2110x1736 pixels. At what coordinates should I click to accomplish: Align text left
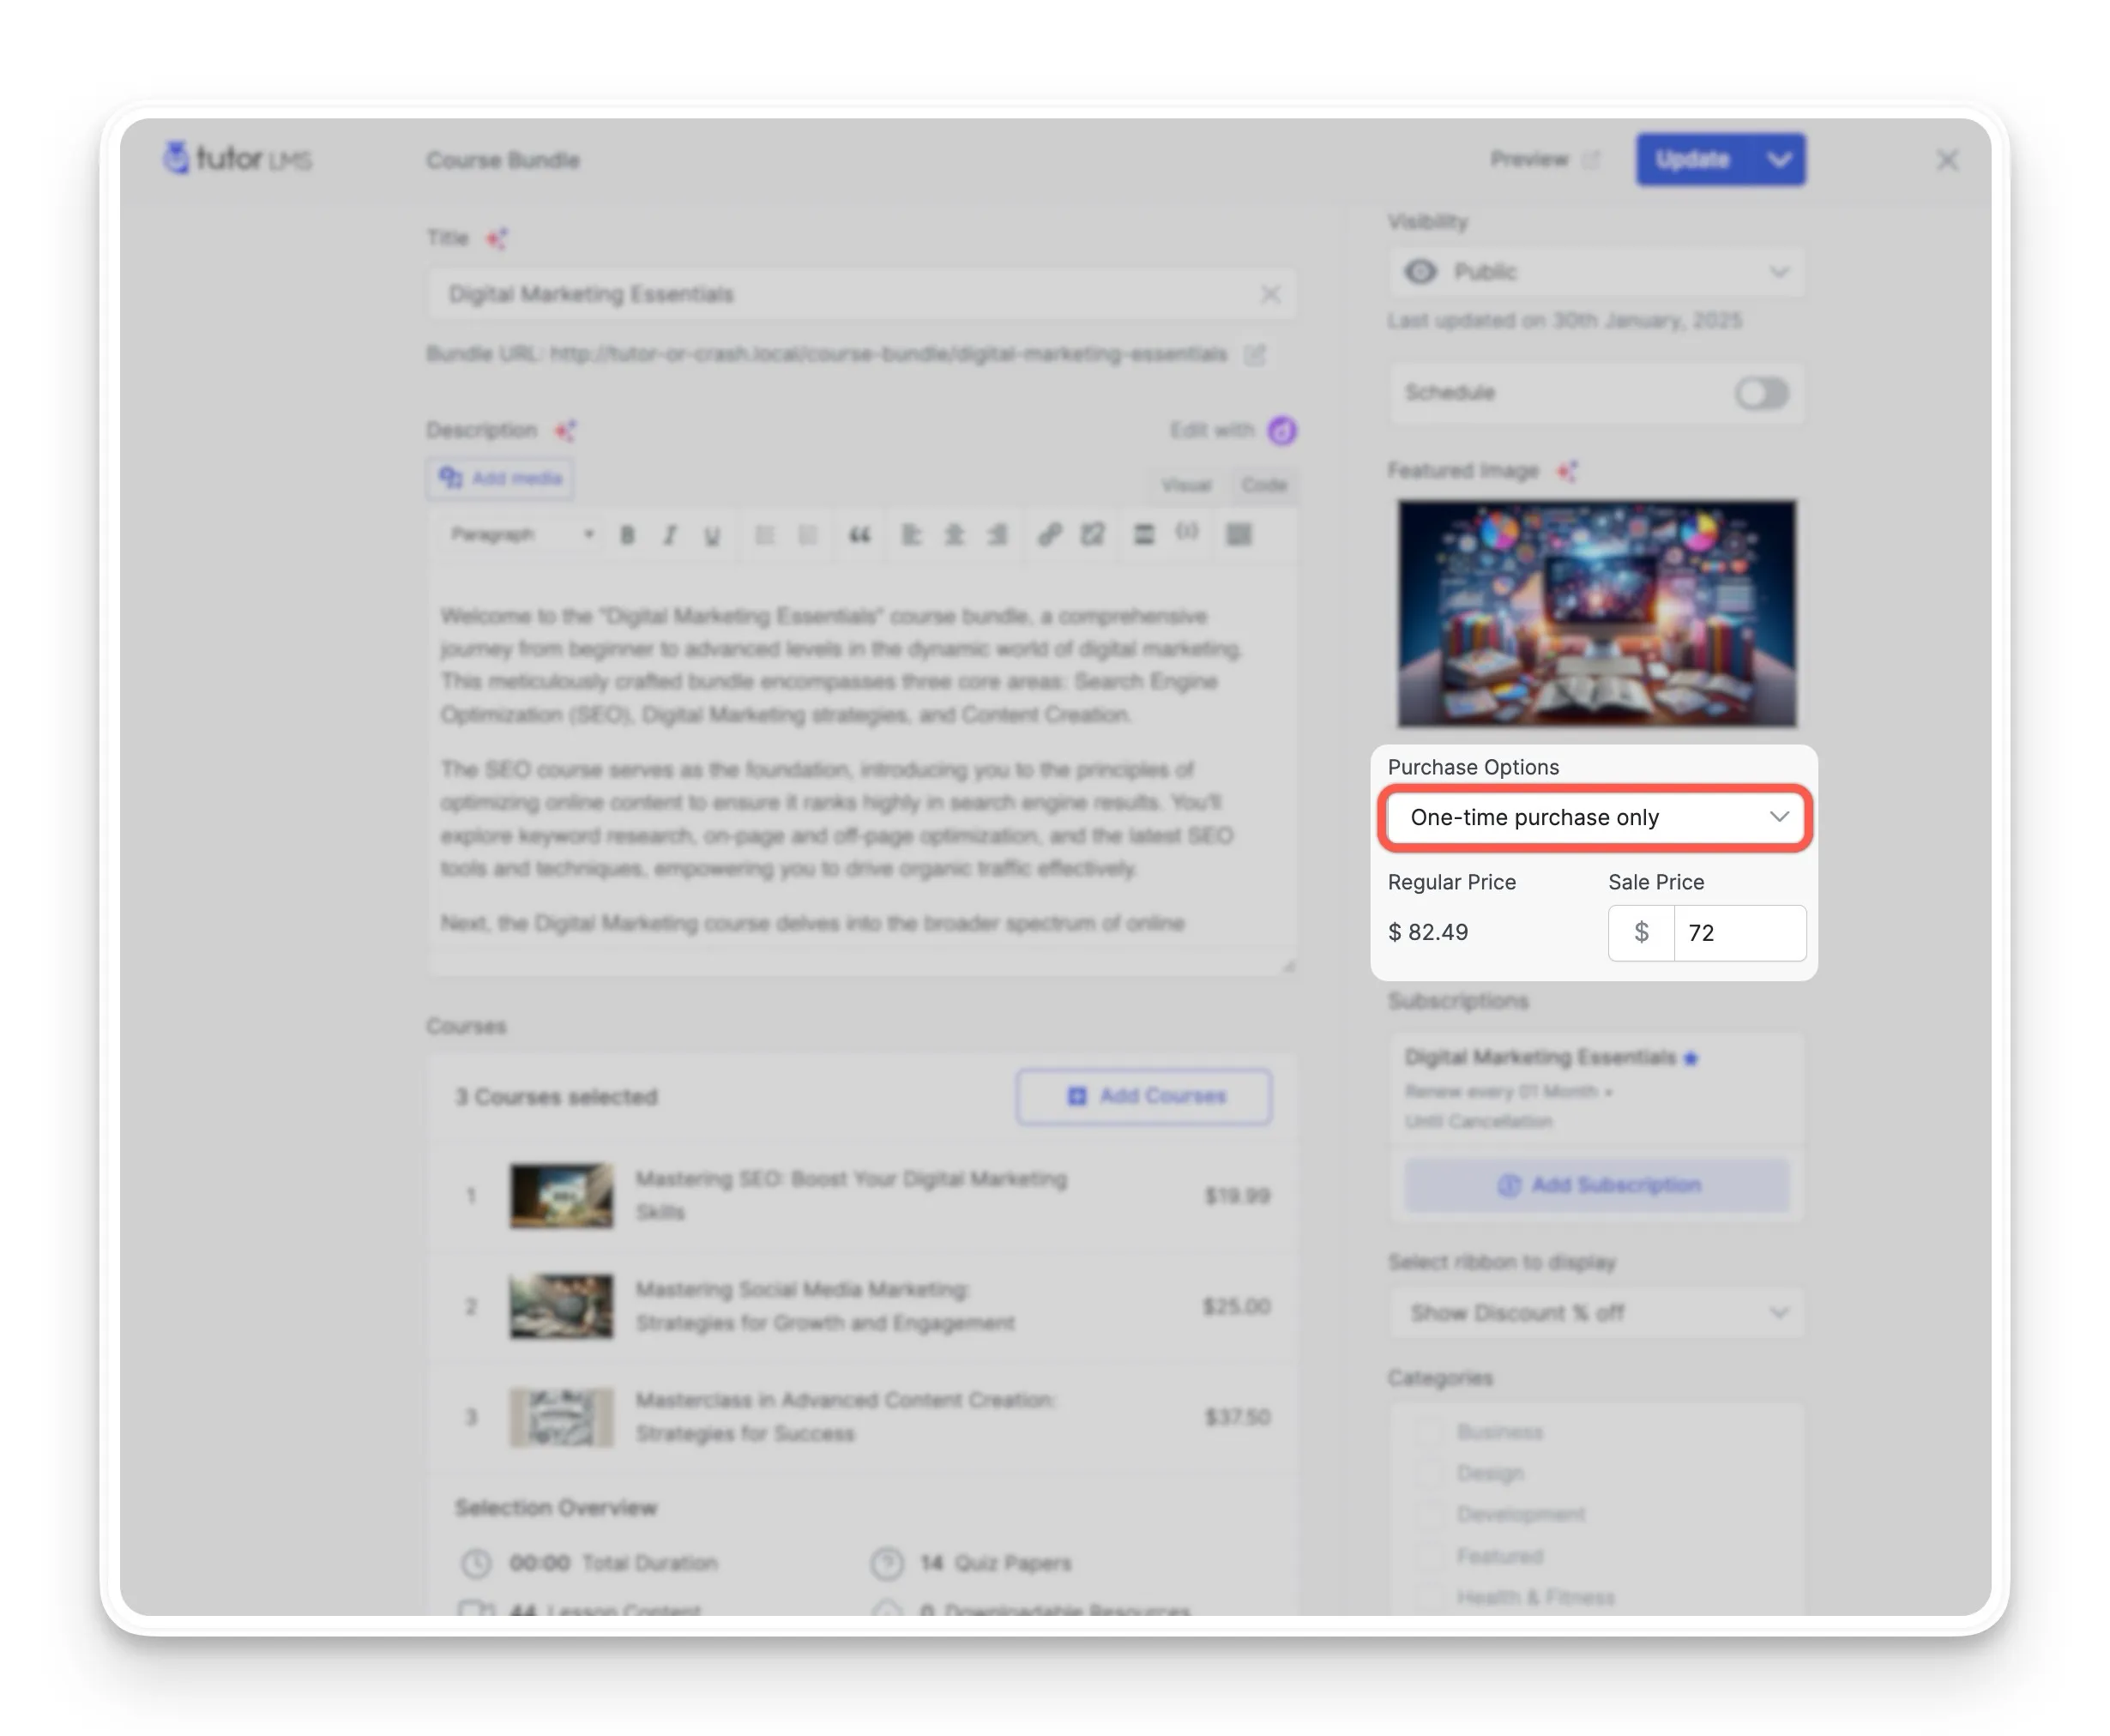coord(911,535)
